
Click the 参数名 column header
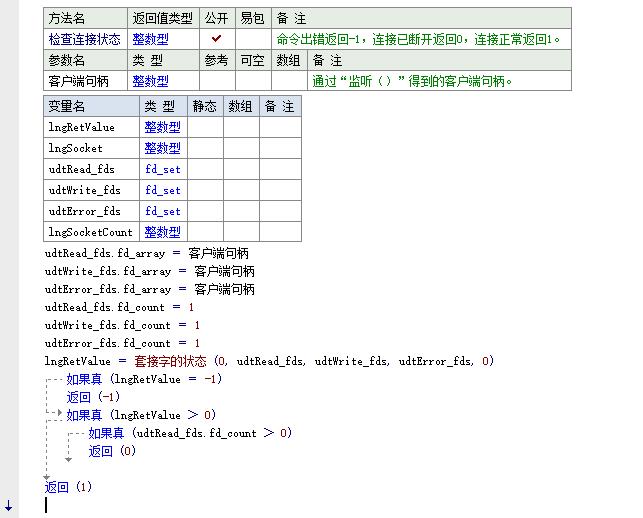[85, 60]
